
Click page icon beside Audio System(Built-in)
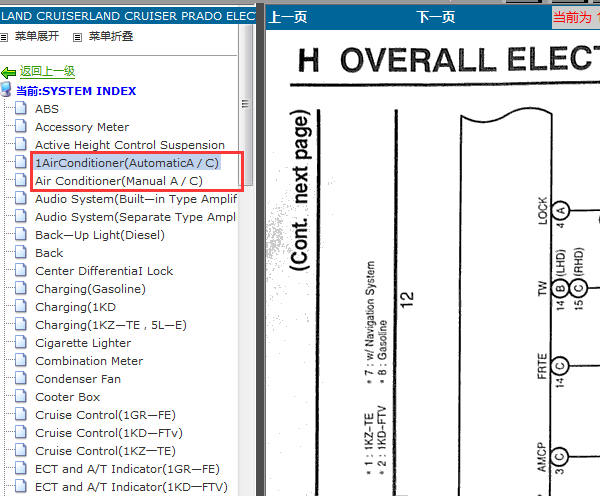click(21, 198)
